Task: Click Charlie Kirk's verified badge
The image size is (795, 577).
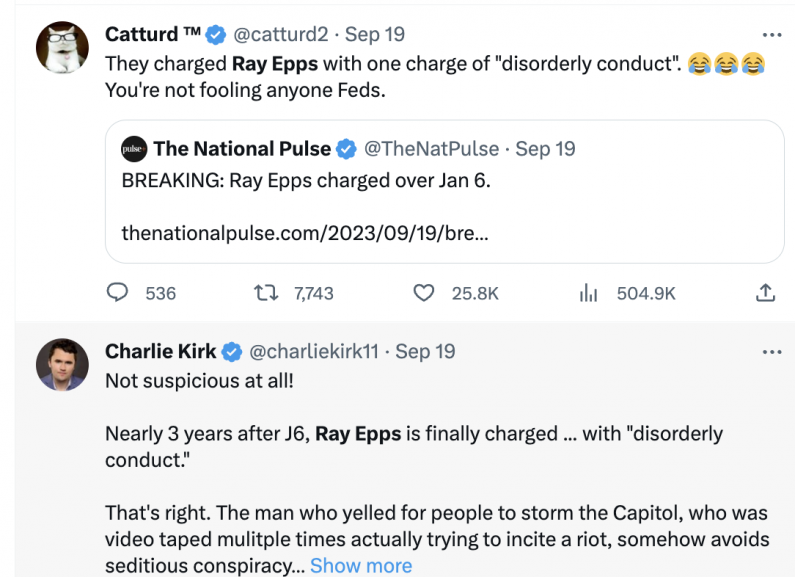Action: pyautogui.click(x=232, y=352)
